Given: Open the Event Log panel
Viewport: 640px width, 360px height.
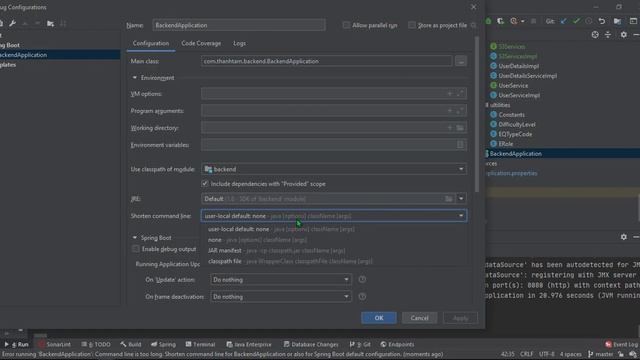Looking at the screenshot, I should [x=622, y=344].
